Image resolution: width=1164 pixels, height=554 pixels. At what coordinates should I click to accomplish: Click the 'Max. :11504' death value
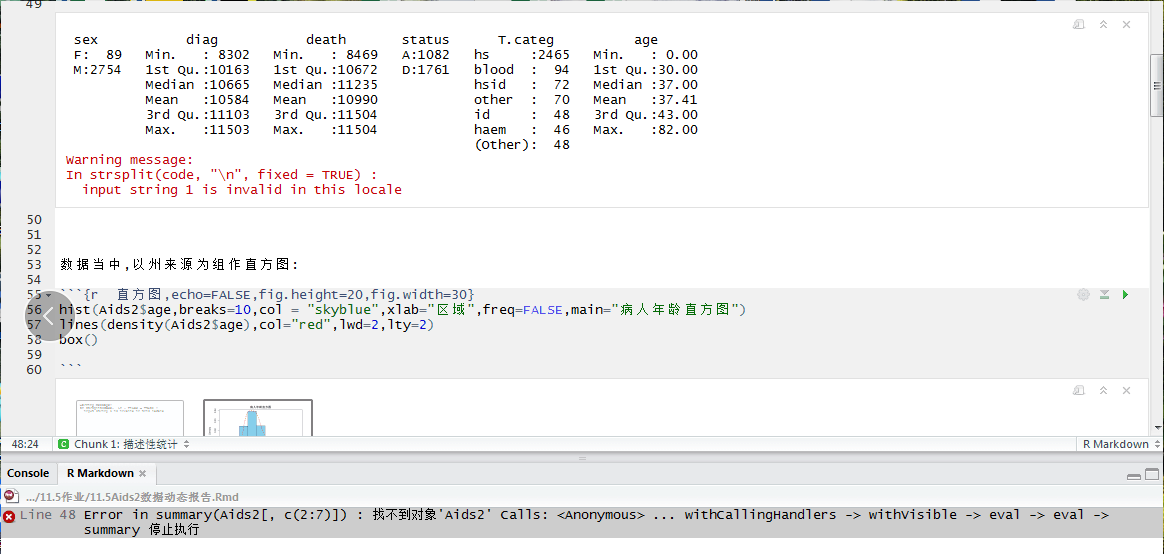325,129
